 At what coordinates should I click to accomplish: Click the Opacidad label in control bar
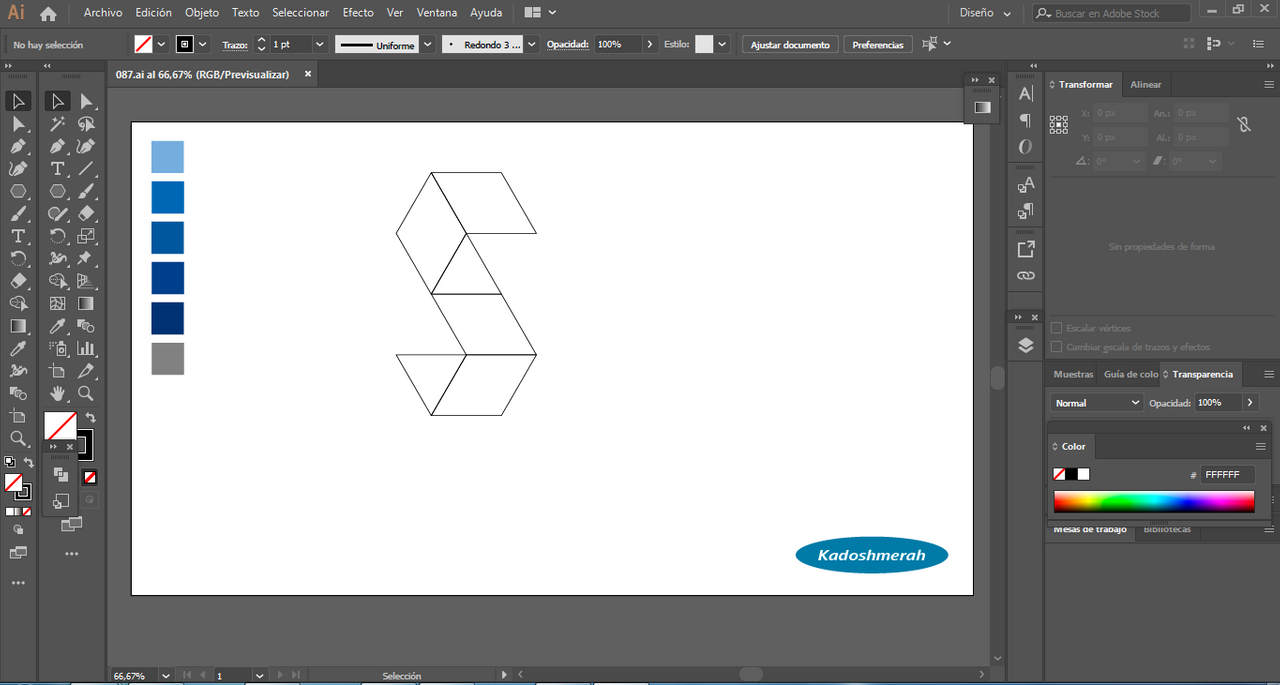click(568, 44)
